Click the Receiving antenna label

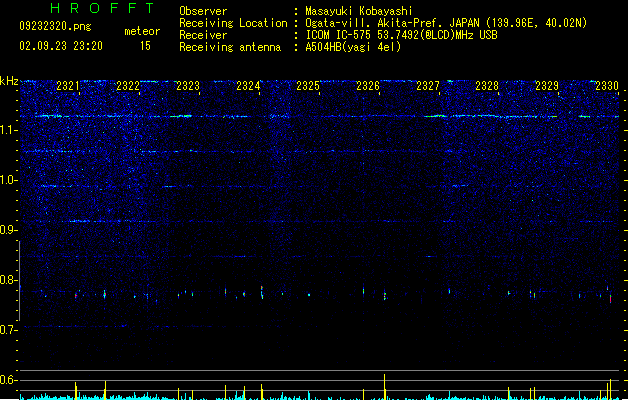(230, 47)
